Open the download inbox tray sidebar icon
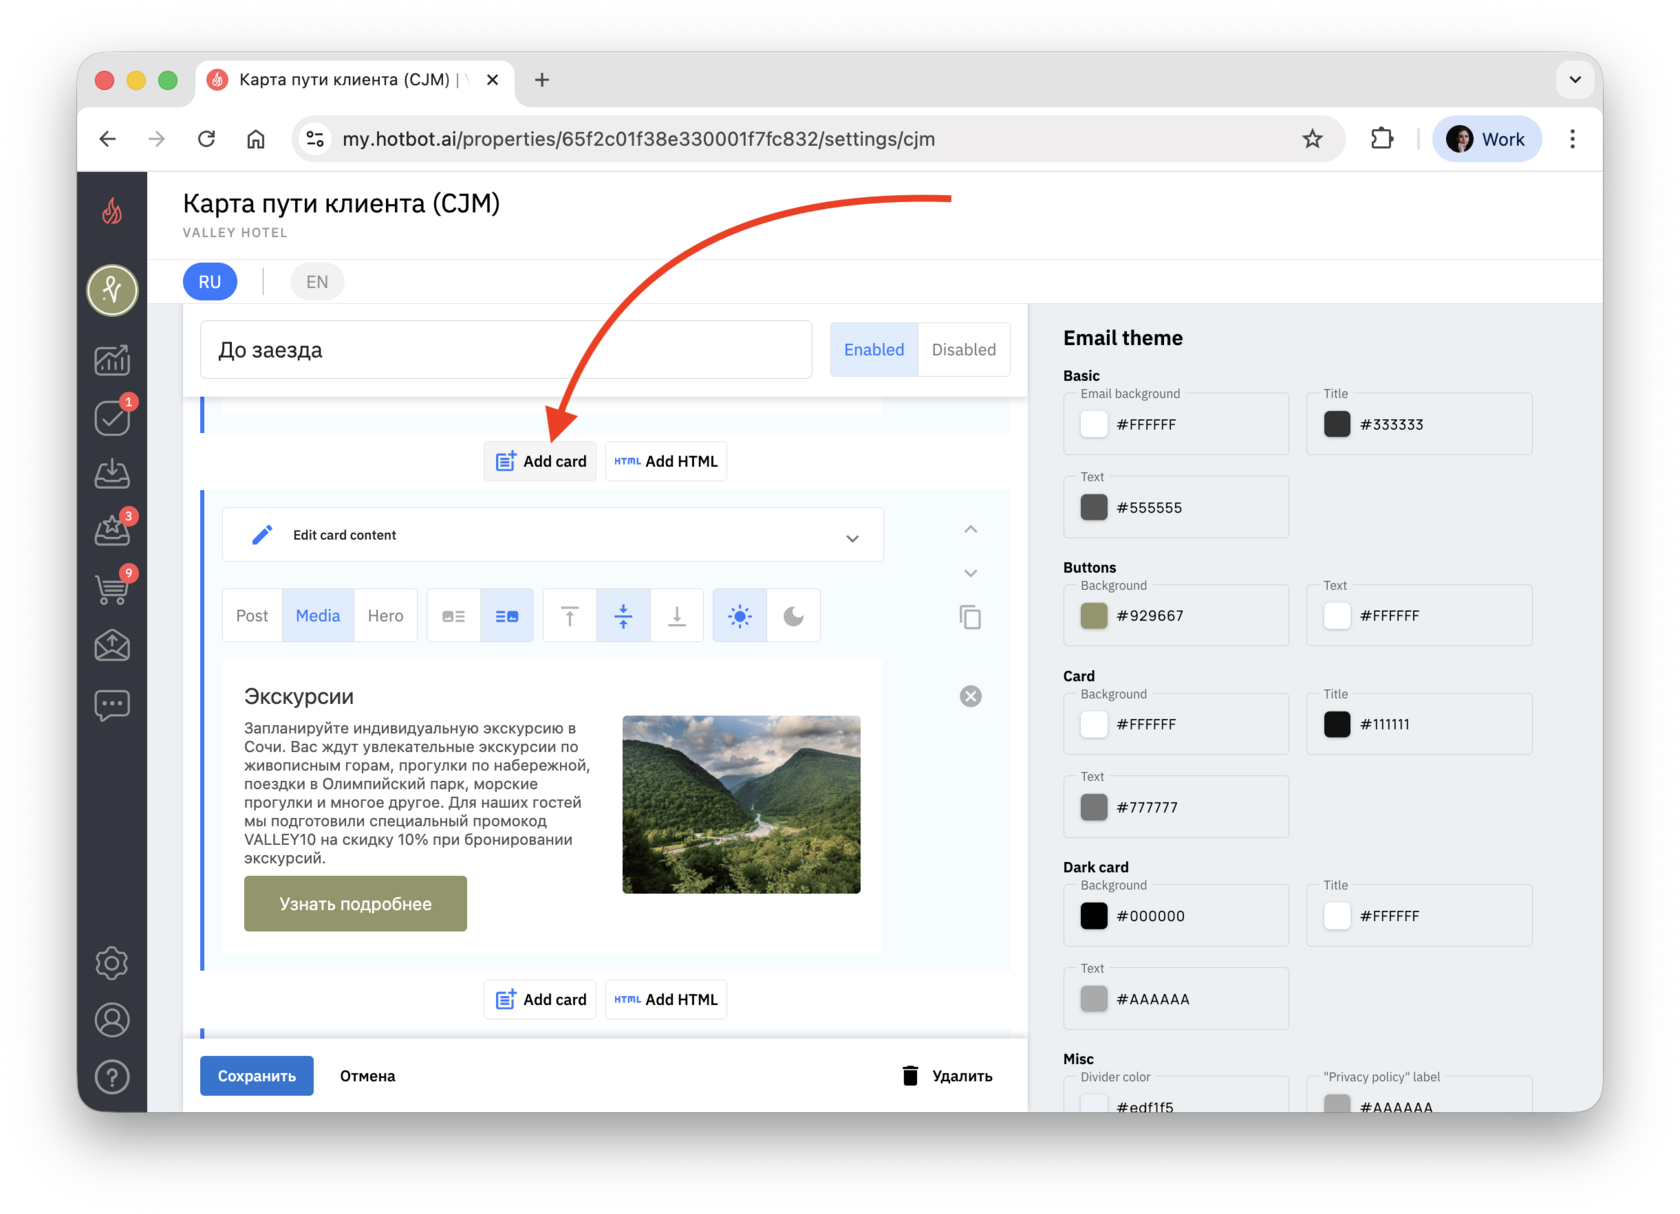 (112, 473)
